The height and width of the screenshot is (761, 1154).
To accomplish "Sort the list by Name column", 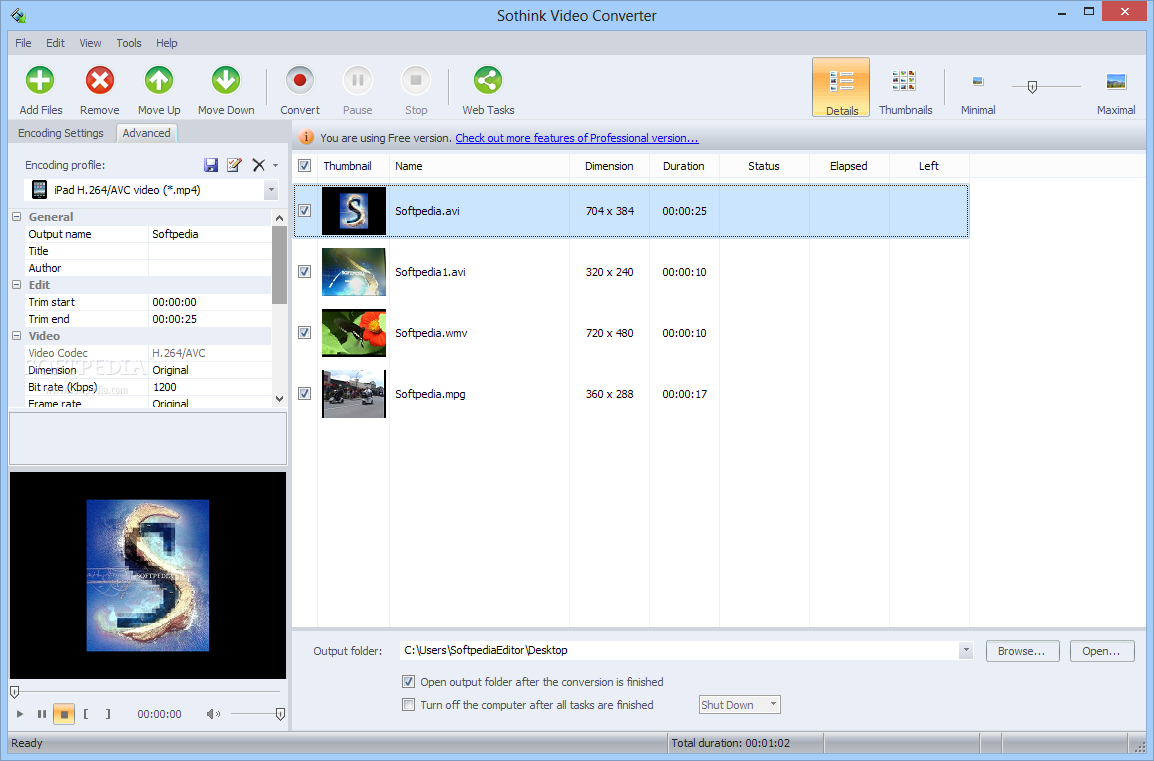I will (x=479, y=166).
